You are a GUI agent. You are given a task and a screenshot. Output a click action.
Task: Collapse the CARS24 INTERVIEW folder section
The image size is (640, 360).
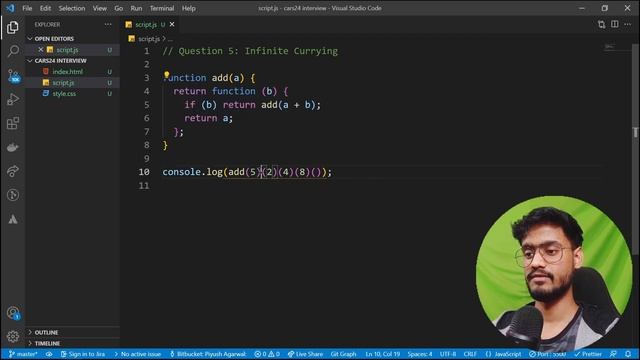point(73,60)
